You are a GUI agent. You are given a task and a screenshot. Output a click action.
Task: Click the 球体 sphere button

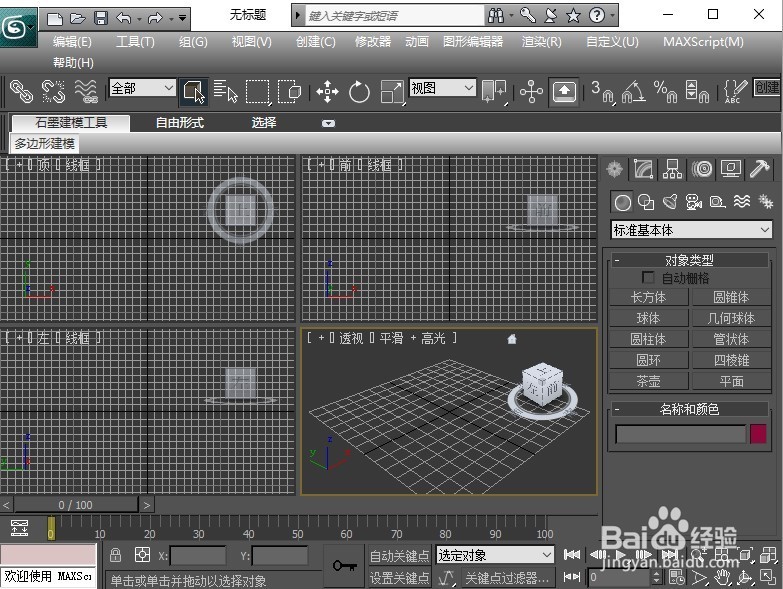click(648, 318)
